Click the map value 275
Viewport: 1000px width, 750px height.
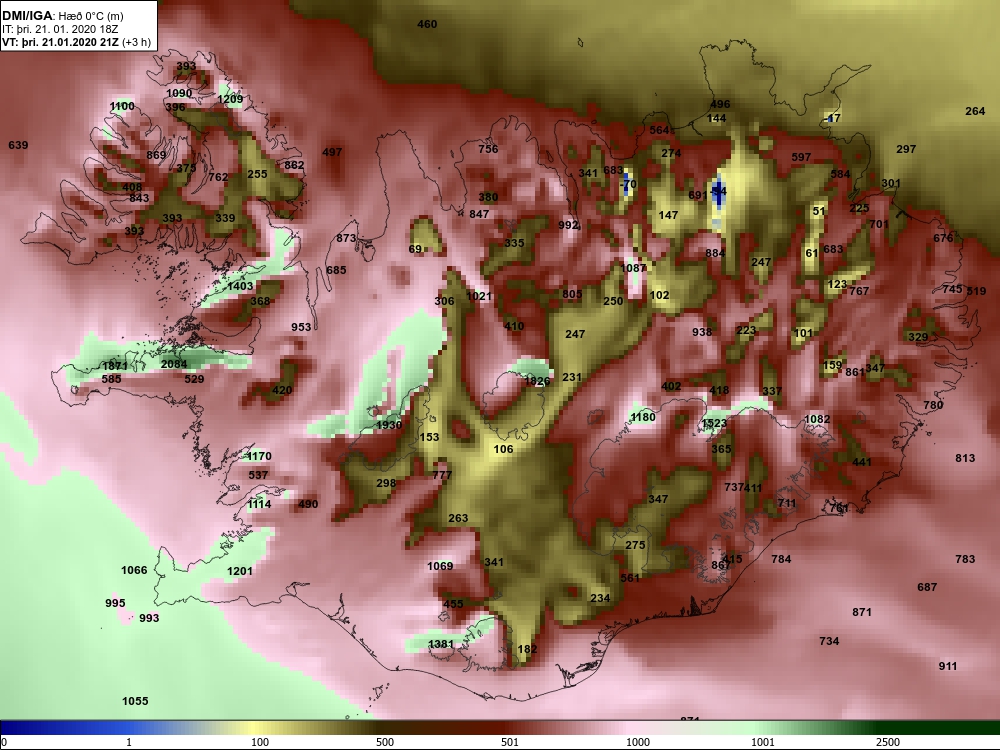click(635, 545)
